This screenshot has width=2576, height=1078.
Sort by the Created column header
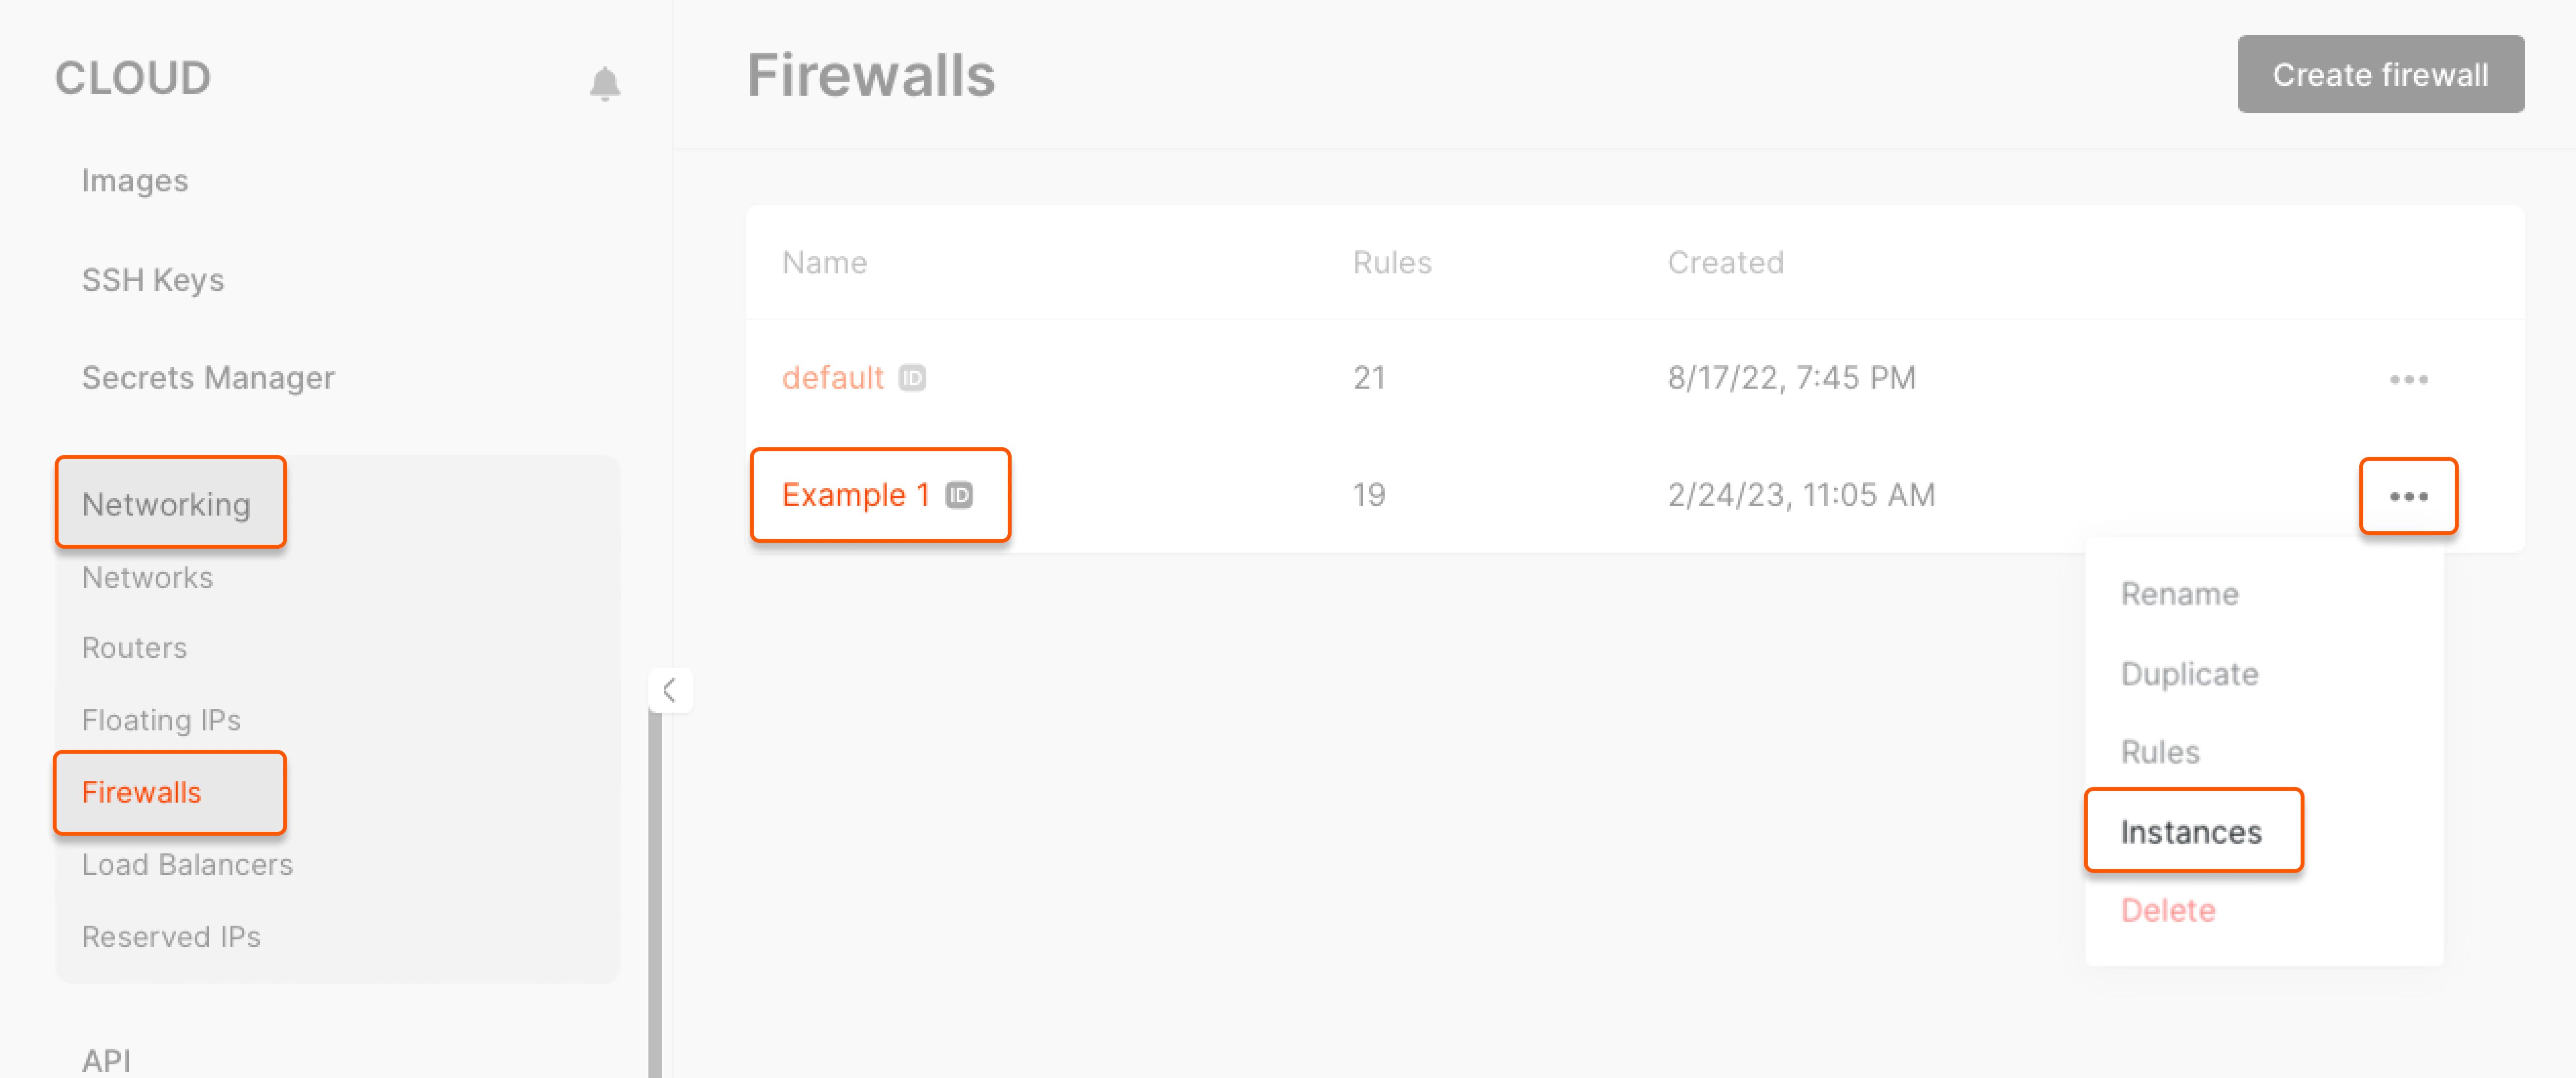1725,262
